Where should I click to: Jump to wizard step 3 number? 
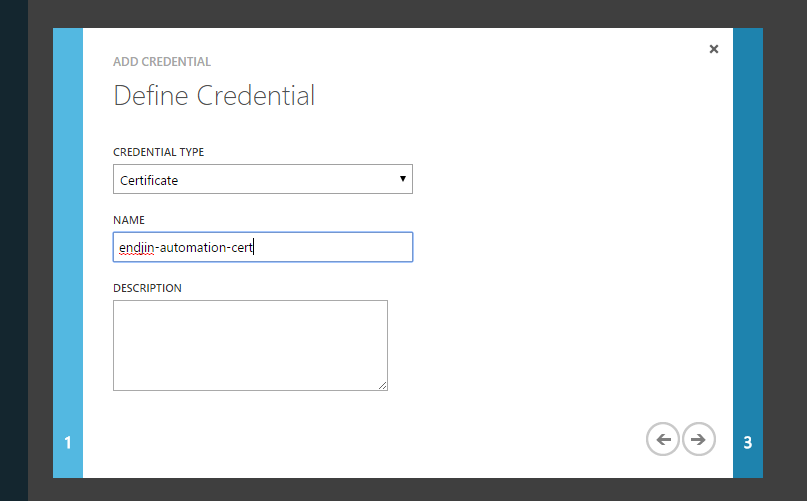click(x=747, y=442)
